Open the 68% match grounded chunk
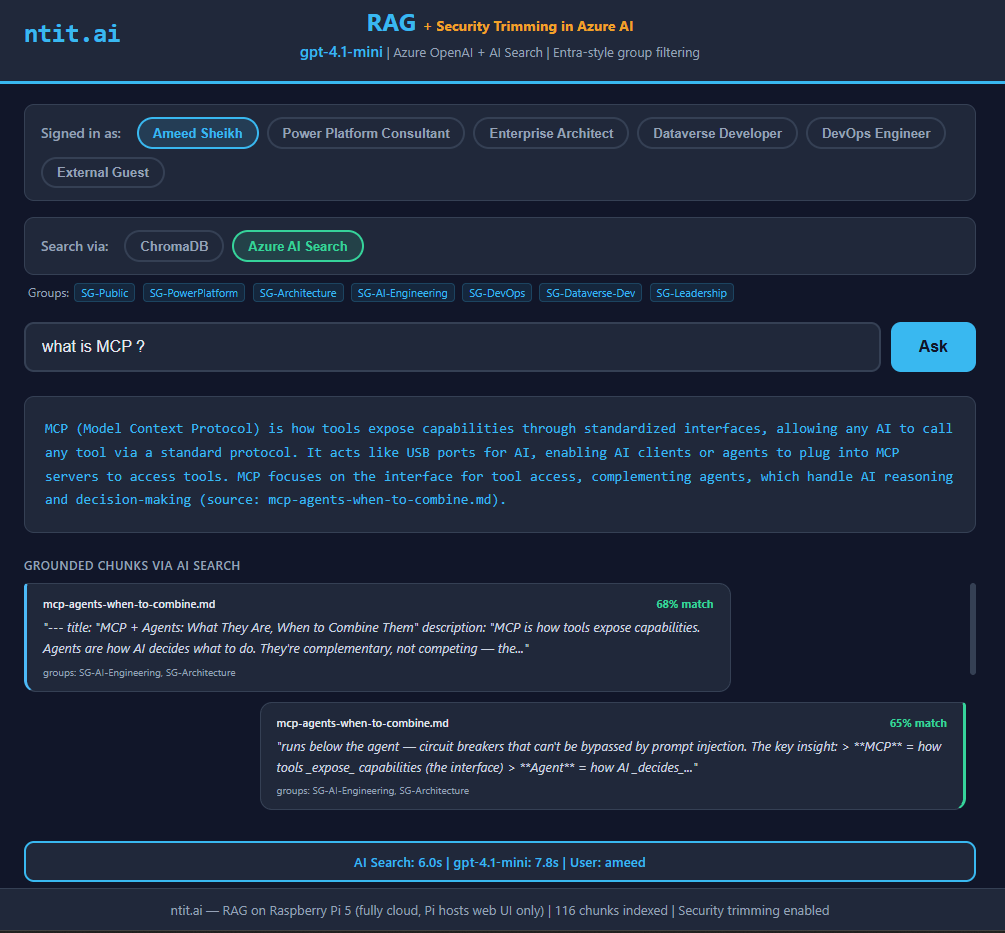 (x=378, y=637)
